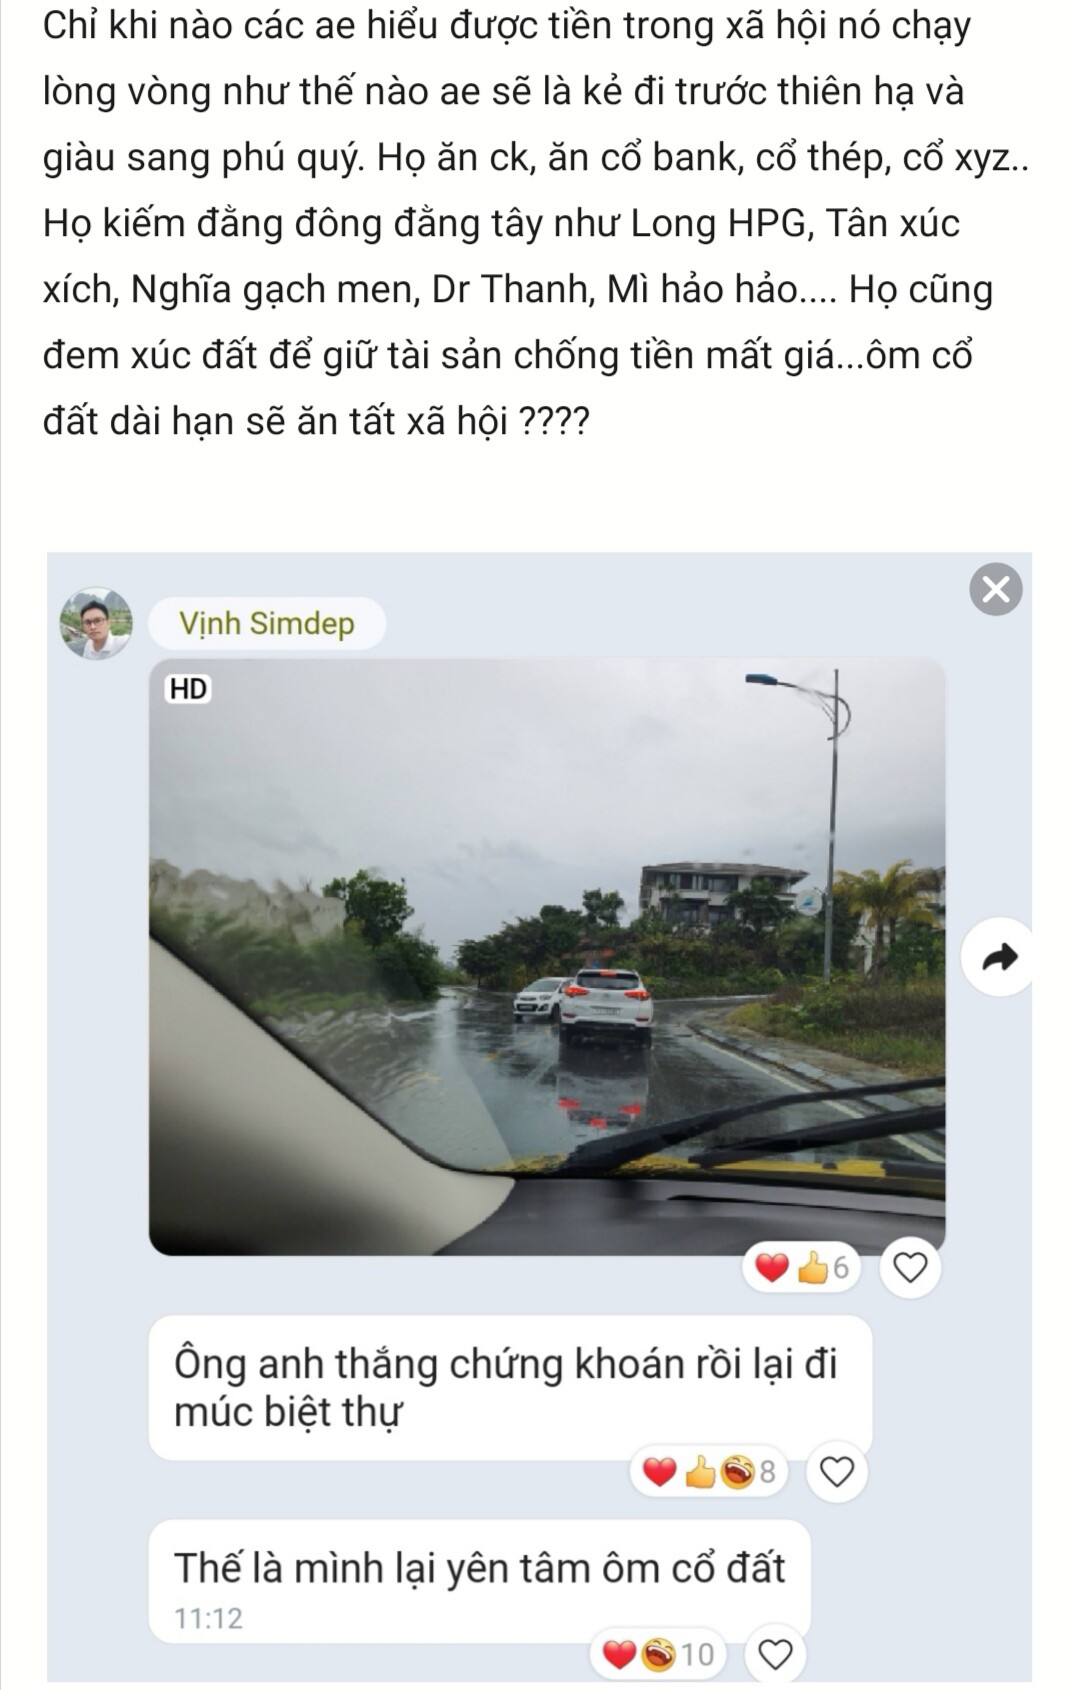
Task: Close the embedded chat image with X
Action: (x=996, y=590)
